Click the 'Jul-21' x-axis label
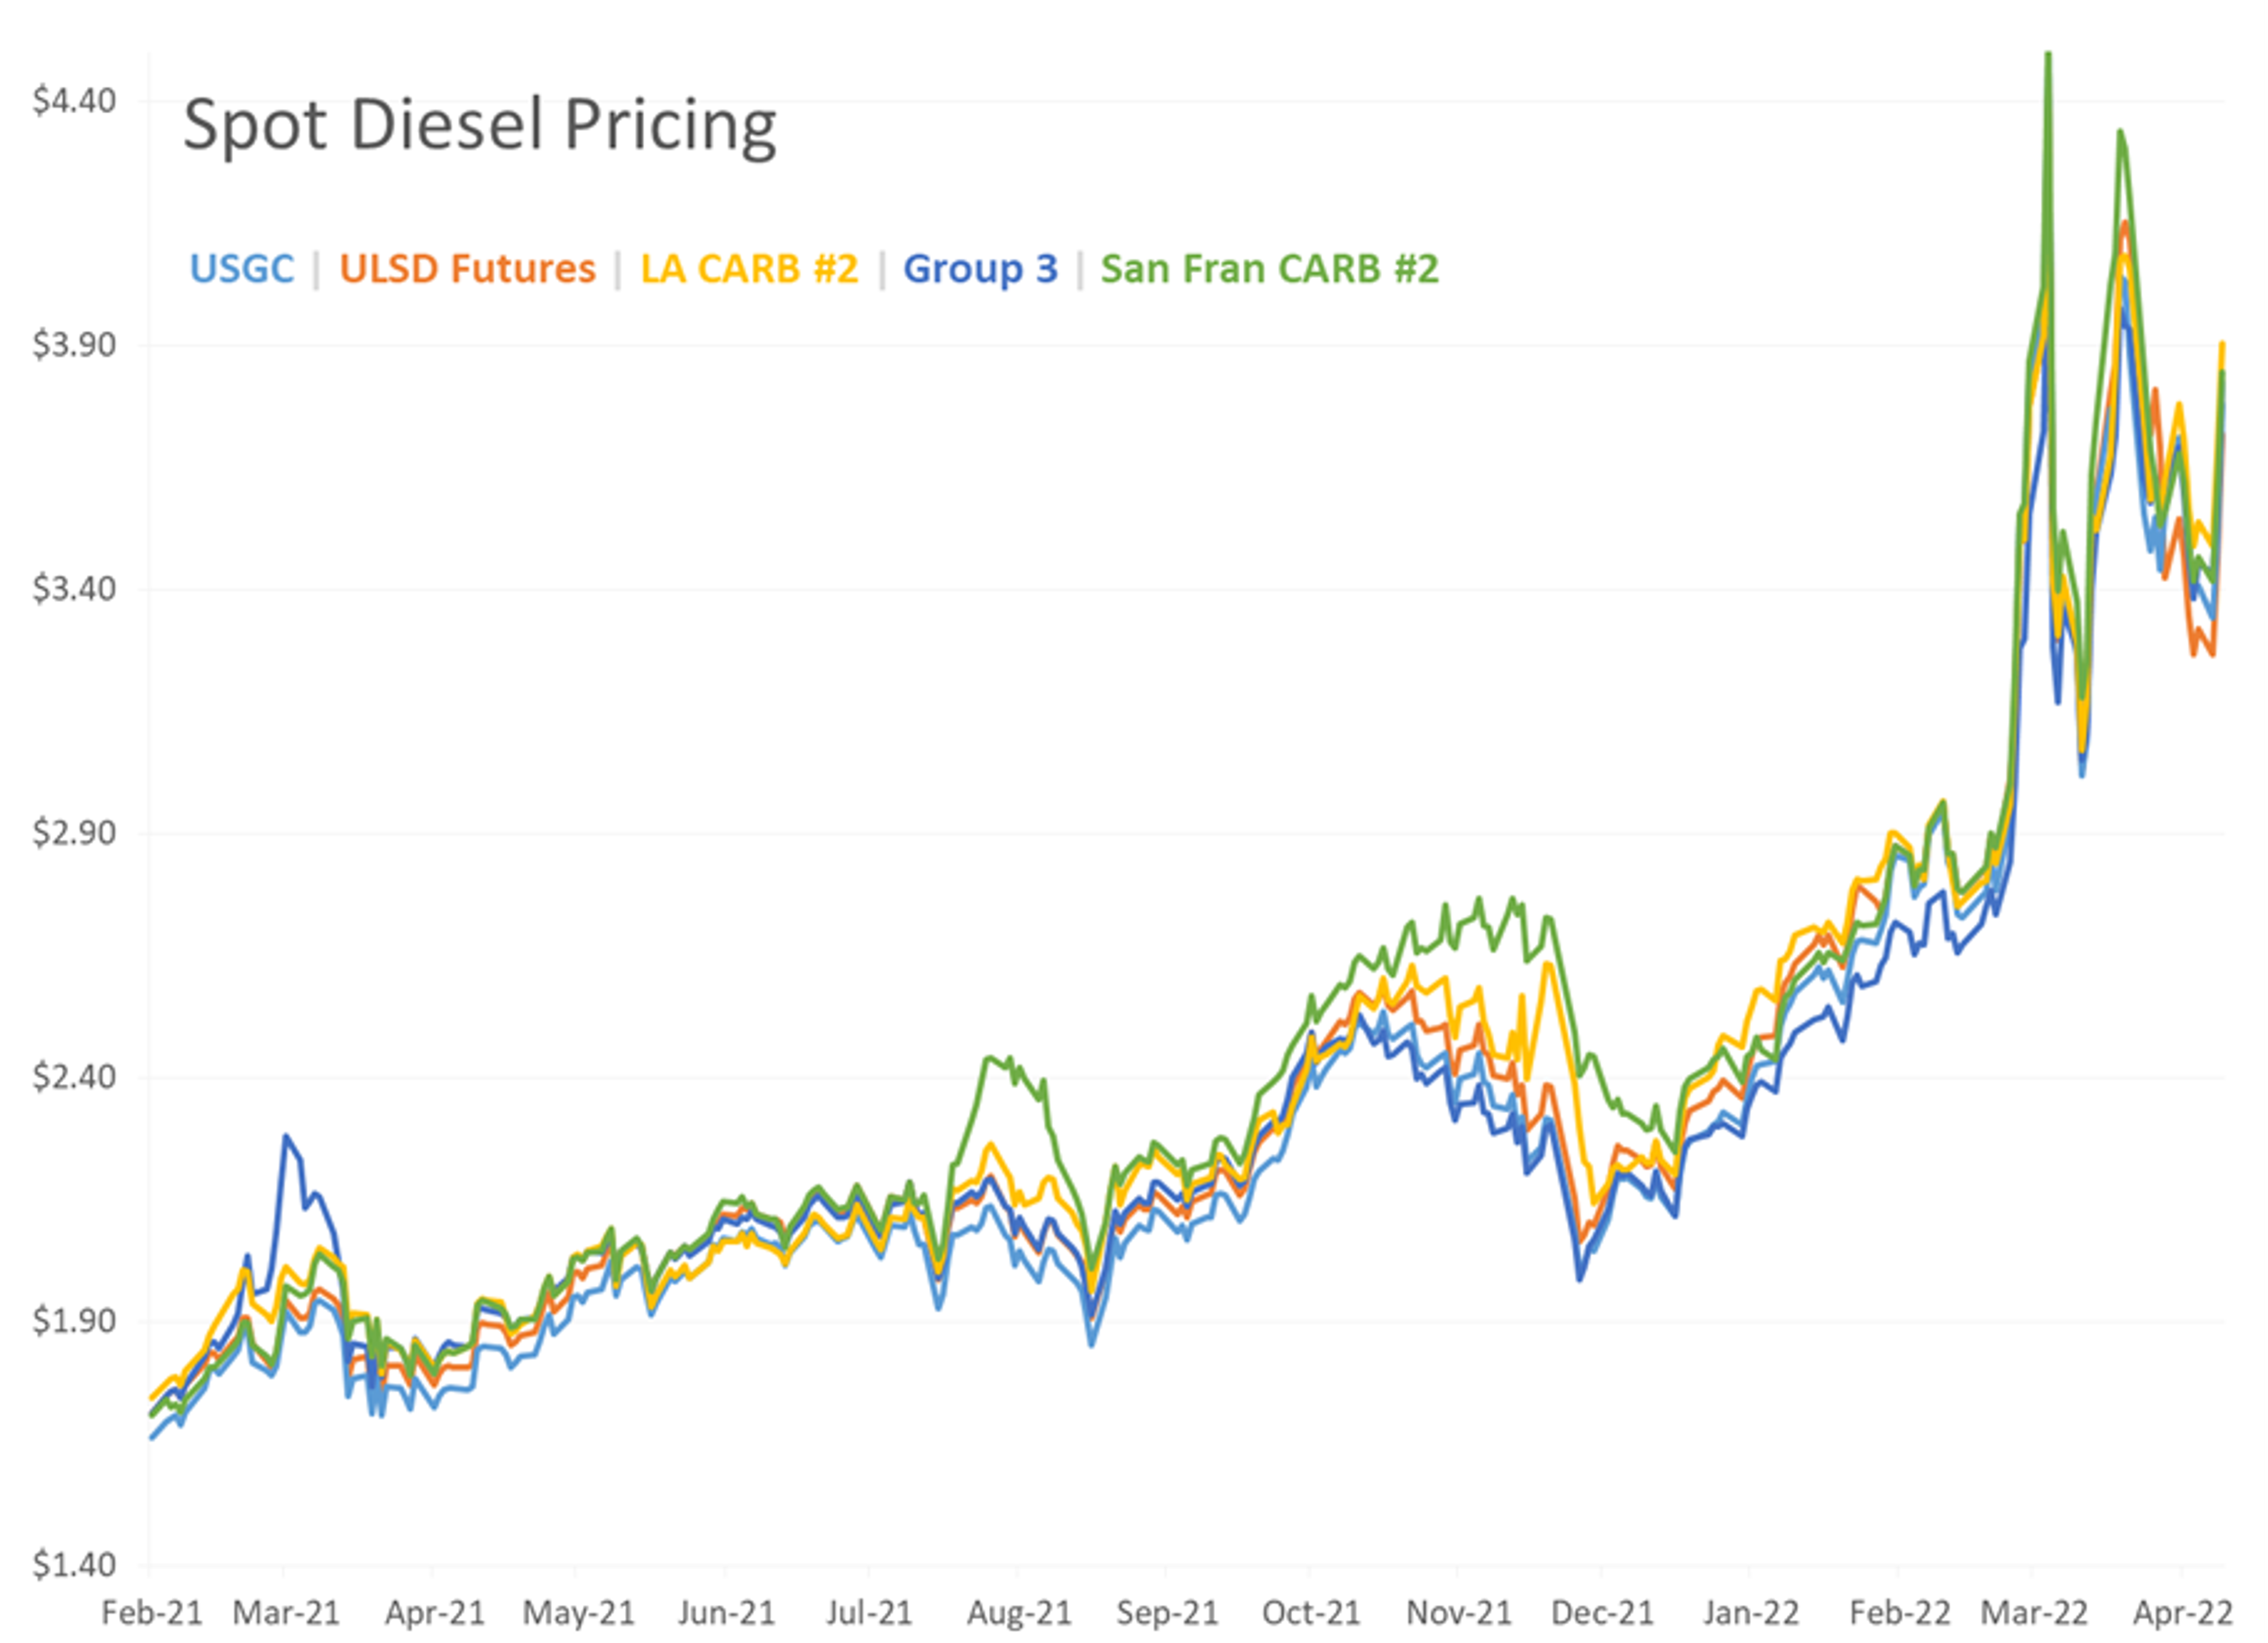This screenshot has width=2268, height=1643. tap(869, 1614)
